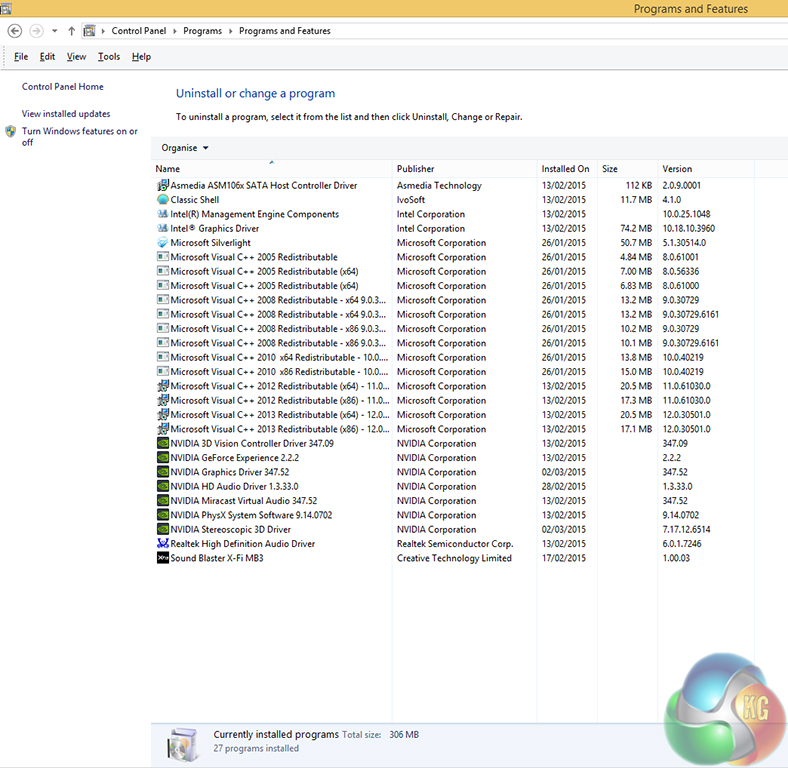
Task: Navigate up one level with up arrow
Action: coord(71,31)
